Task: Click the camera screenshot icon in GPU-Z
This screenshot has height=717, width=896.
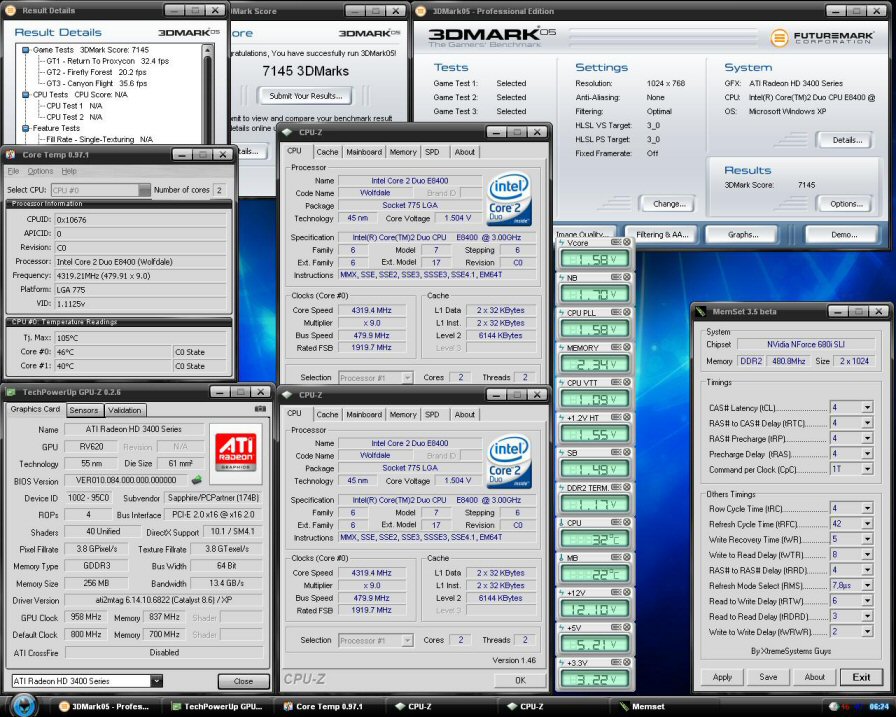Action: (x=260, y=409)
